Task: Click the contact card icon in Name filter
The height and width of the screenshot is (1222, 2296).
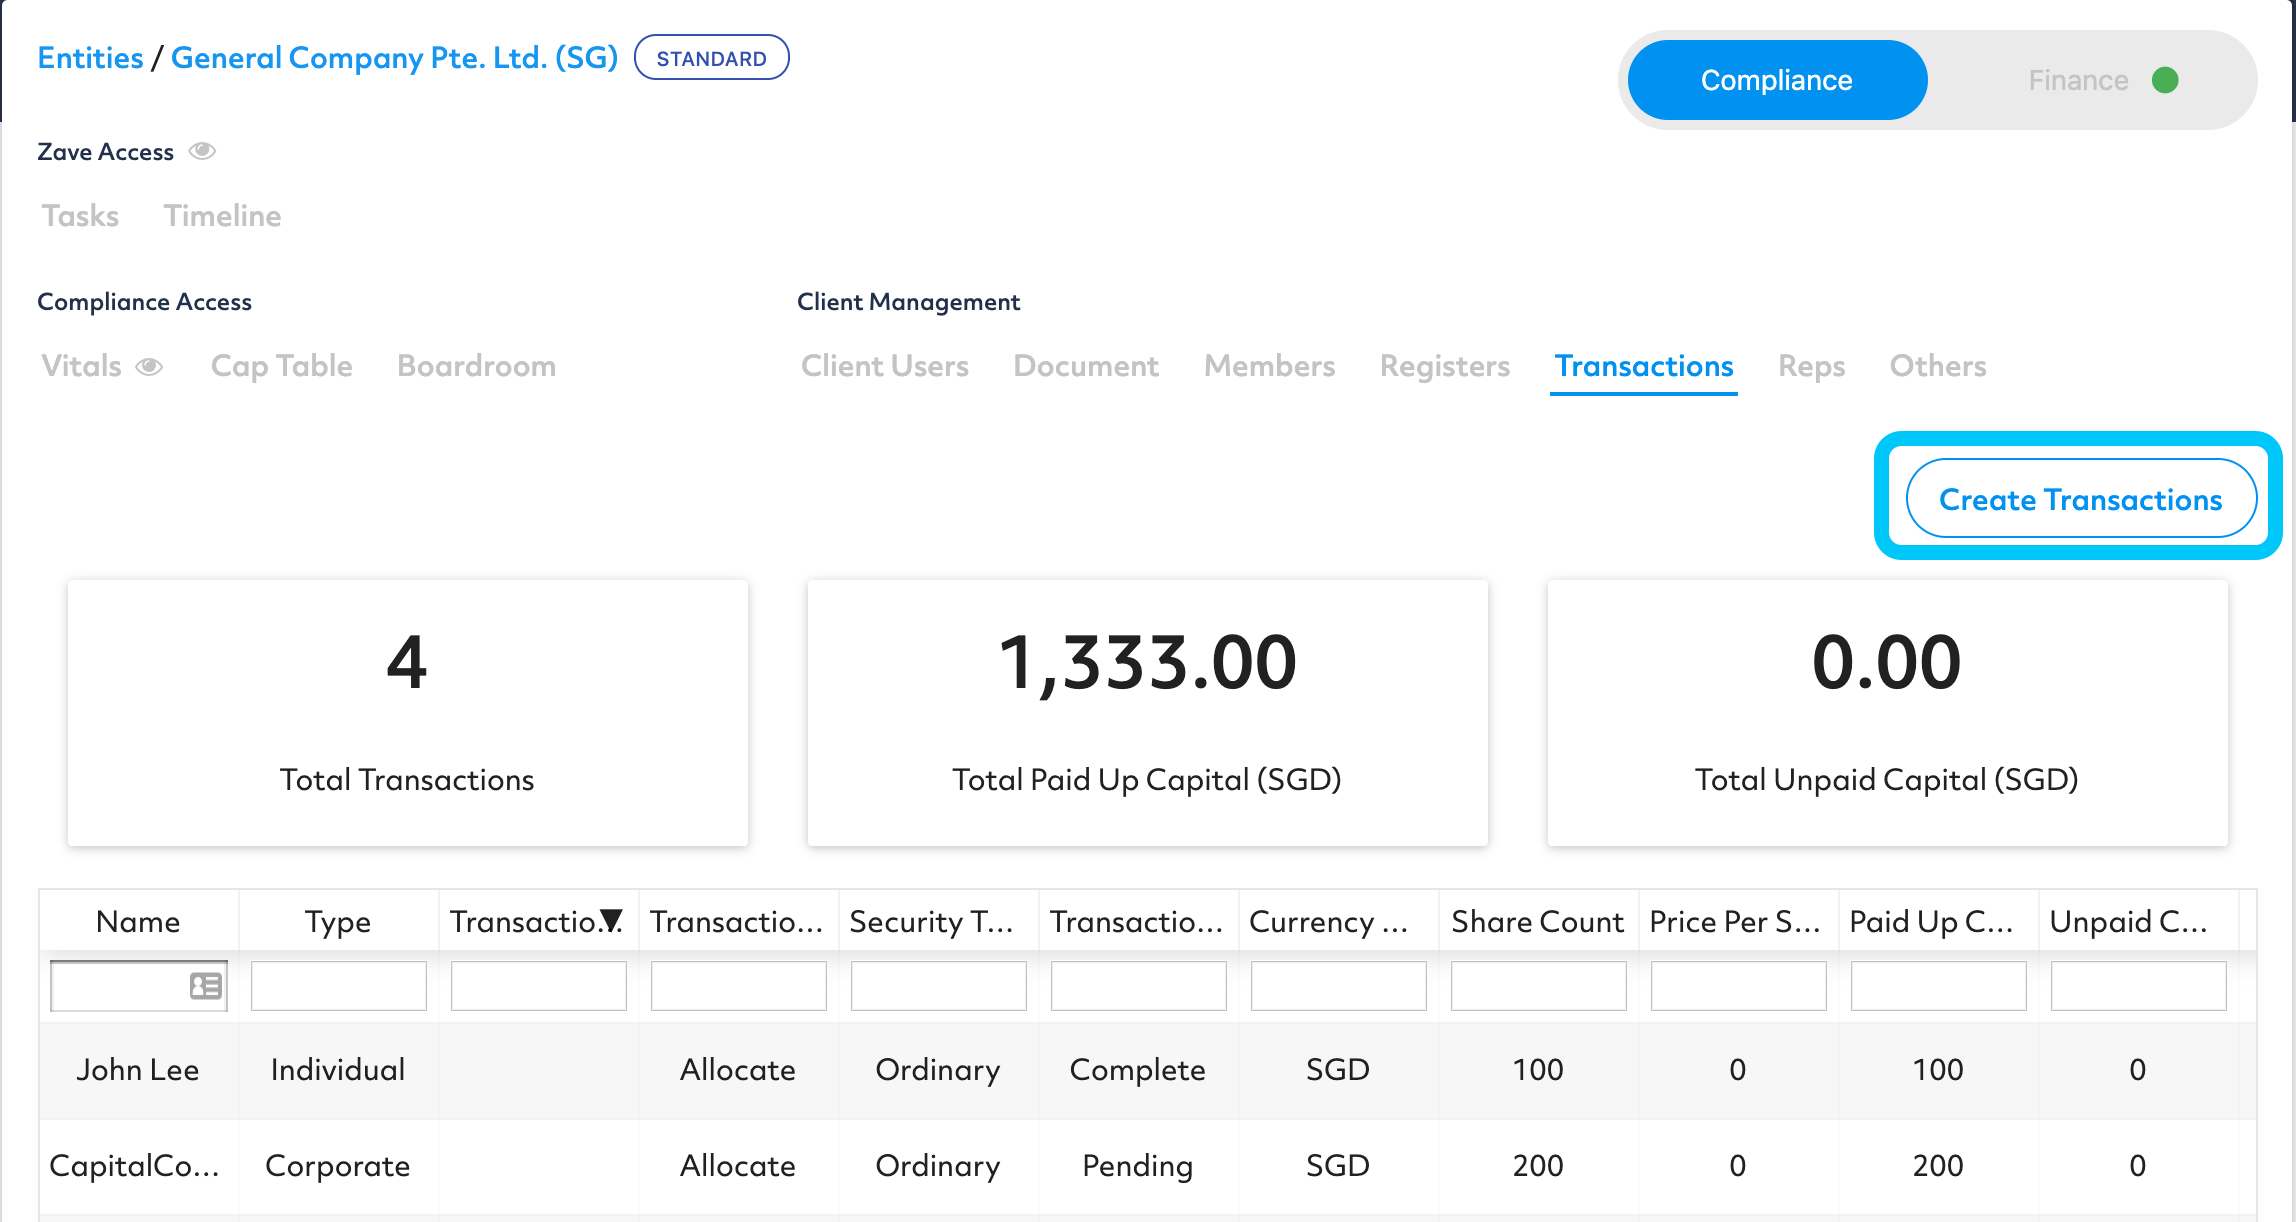Action: tap(206, 986)
